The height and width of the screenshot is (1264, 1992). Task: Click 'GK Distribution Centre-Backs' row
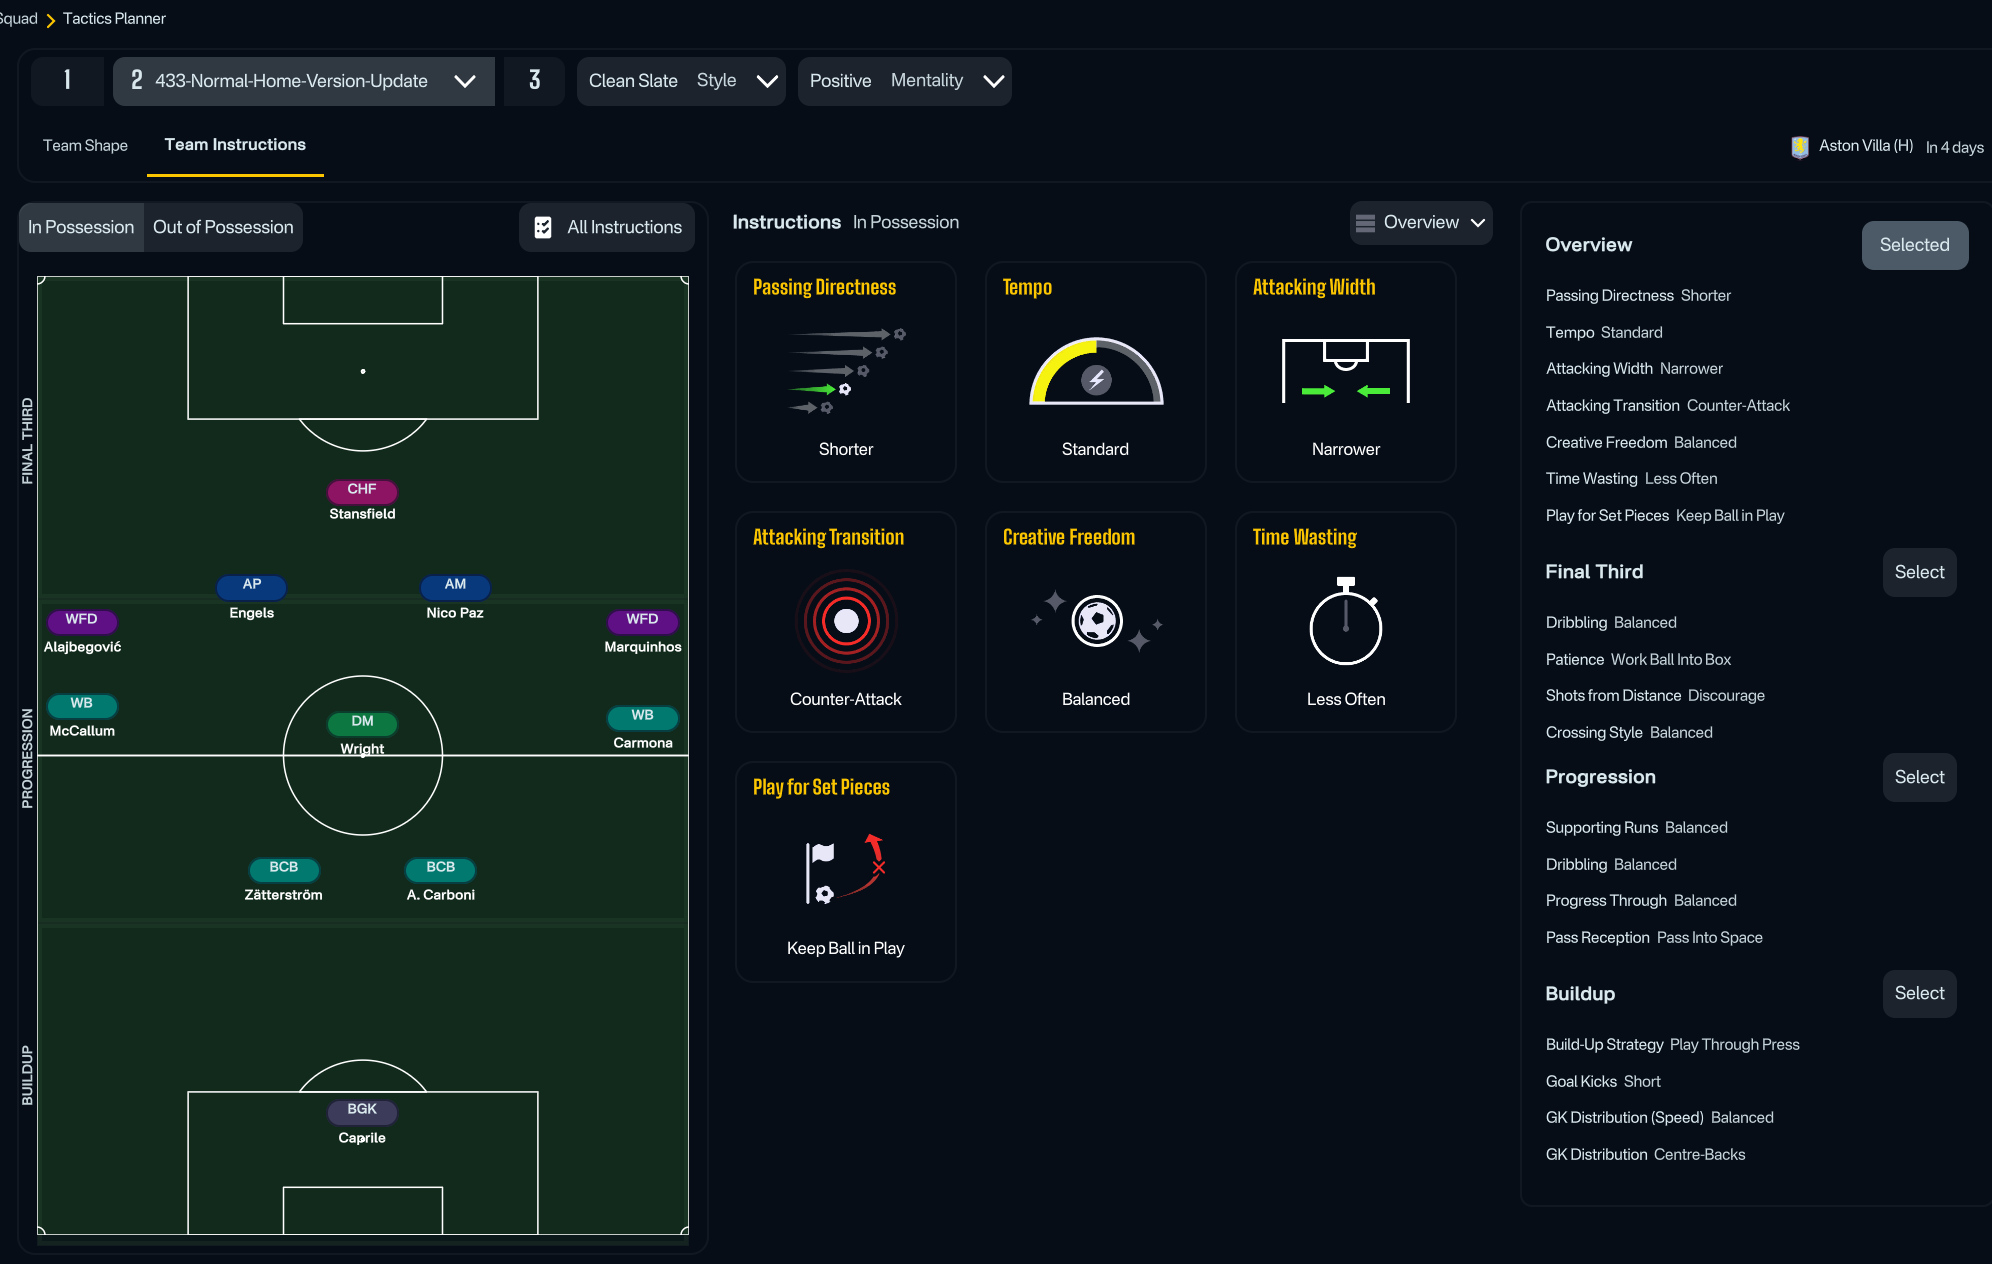pos(1646,1155)
